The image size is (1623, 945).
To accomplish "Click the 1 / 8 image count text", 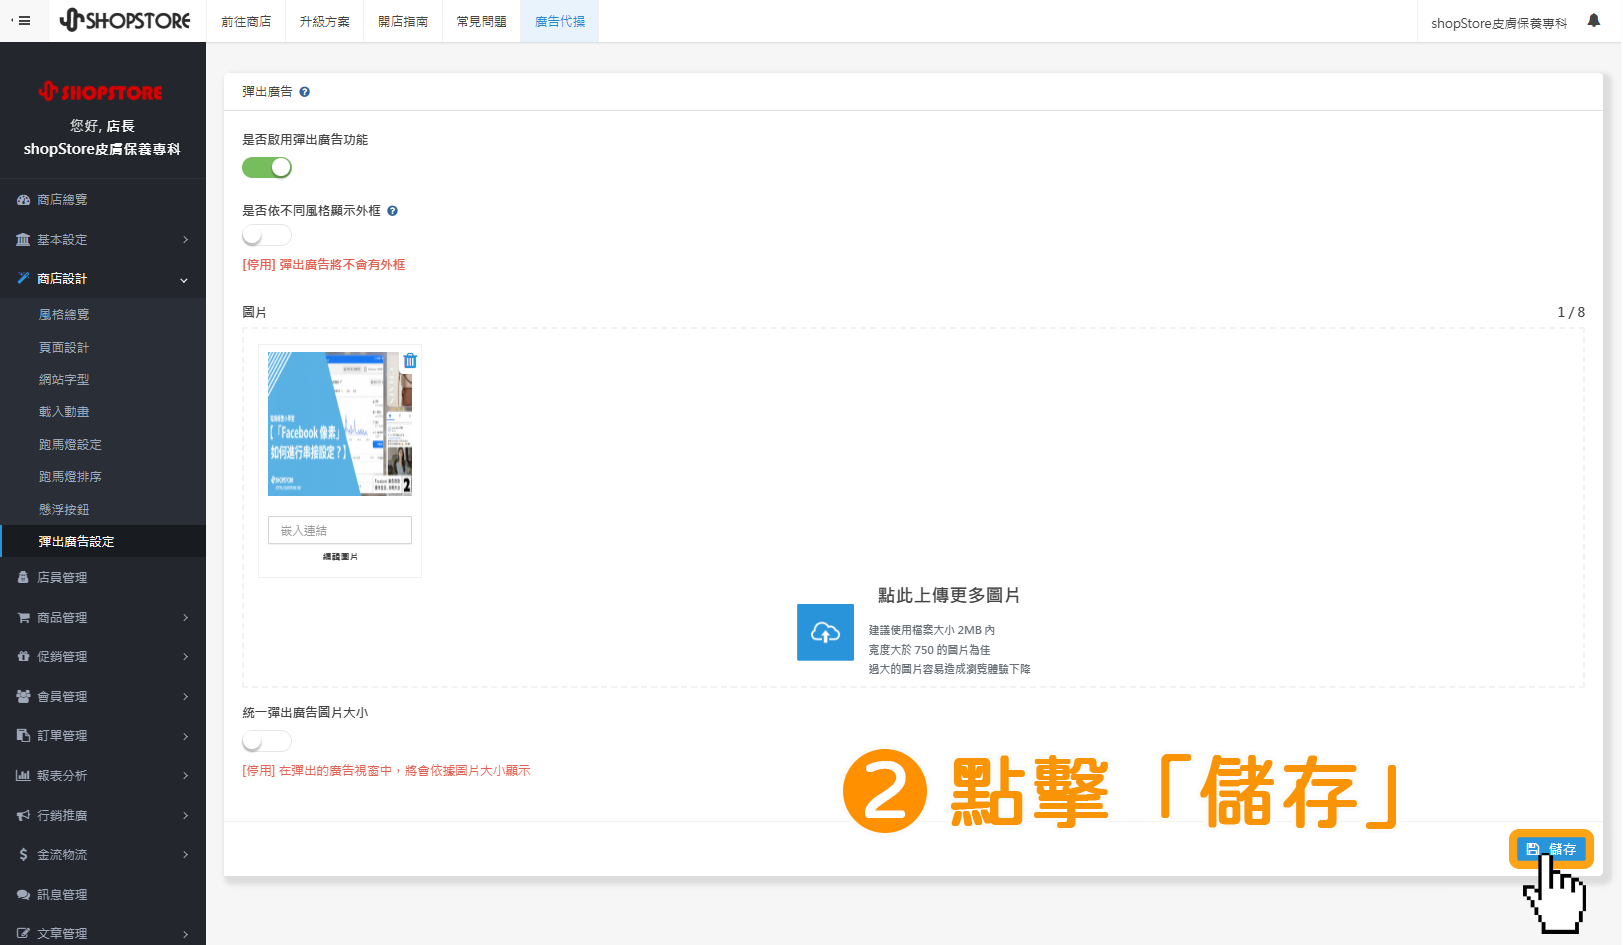I will (1571, 313).
